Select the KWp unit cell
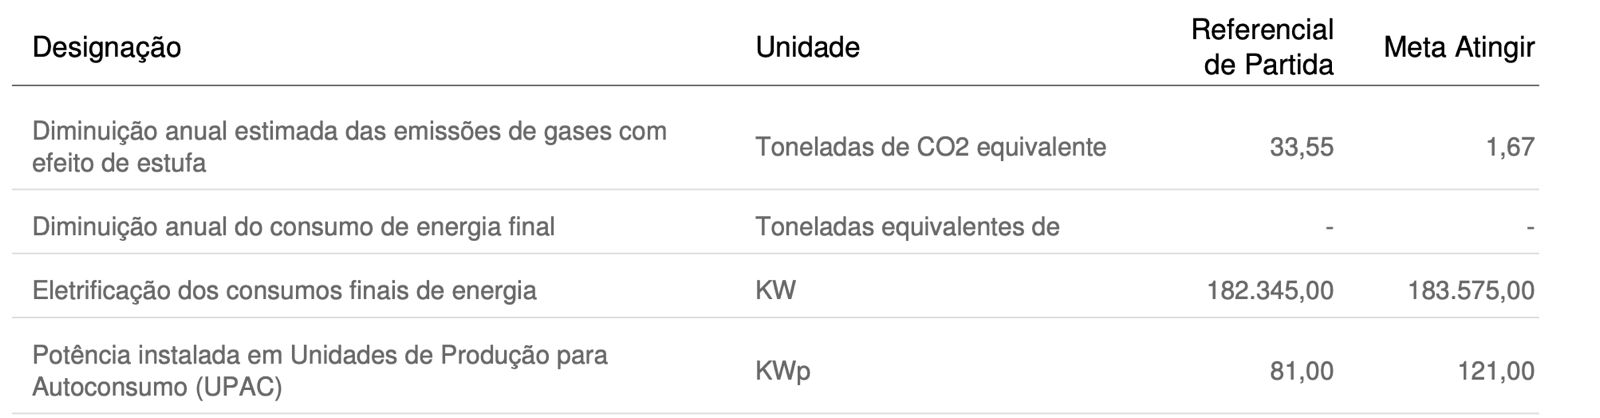Image resolution: width=1600 pixels, height=418 pixels. [x=783, y=371]
